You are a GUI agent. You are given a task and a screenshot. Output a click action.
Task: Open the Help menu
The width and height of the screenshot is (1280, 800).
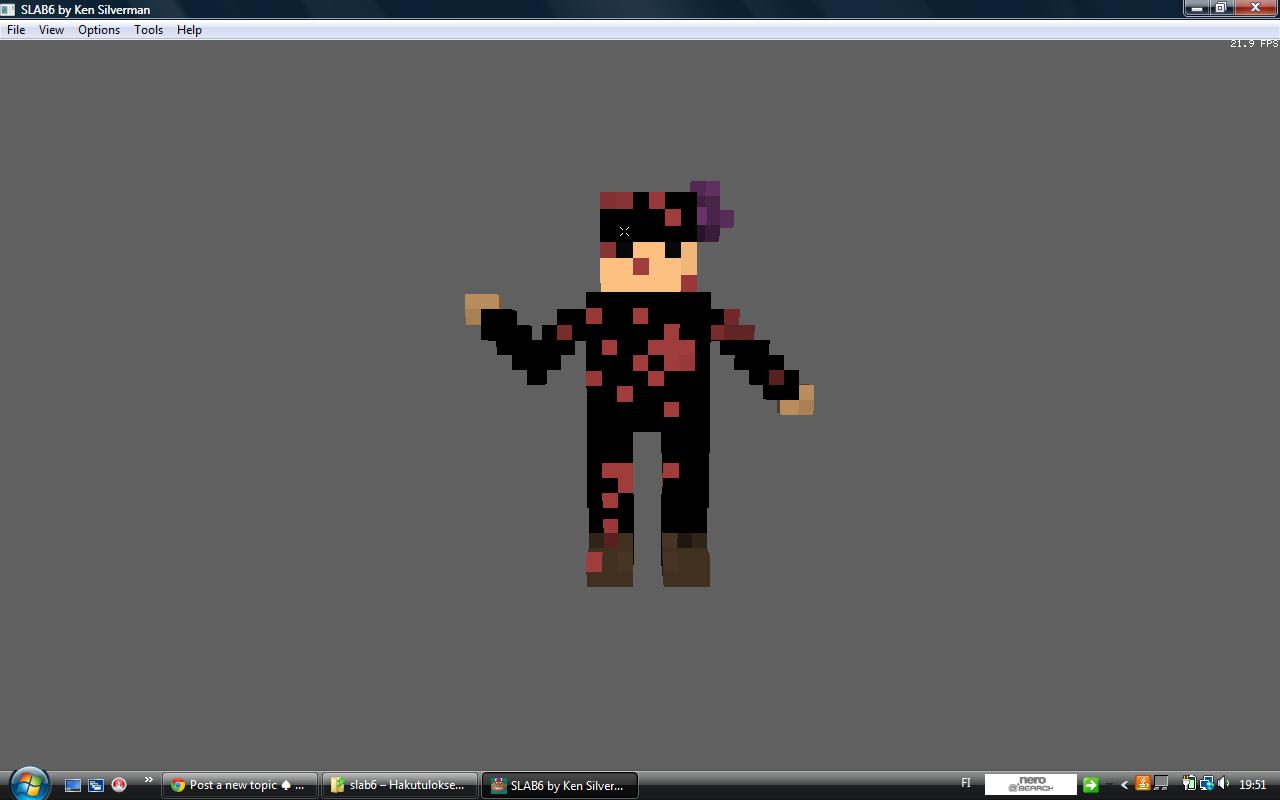pyautogui.click(x=189, y=30)
